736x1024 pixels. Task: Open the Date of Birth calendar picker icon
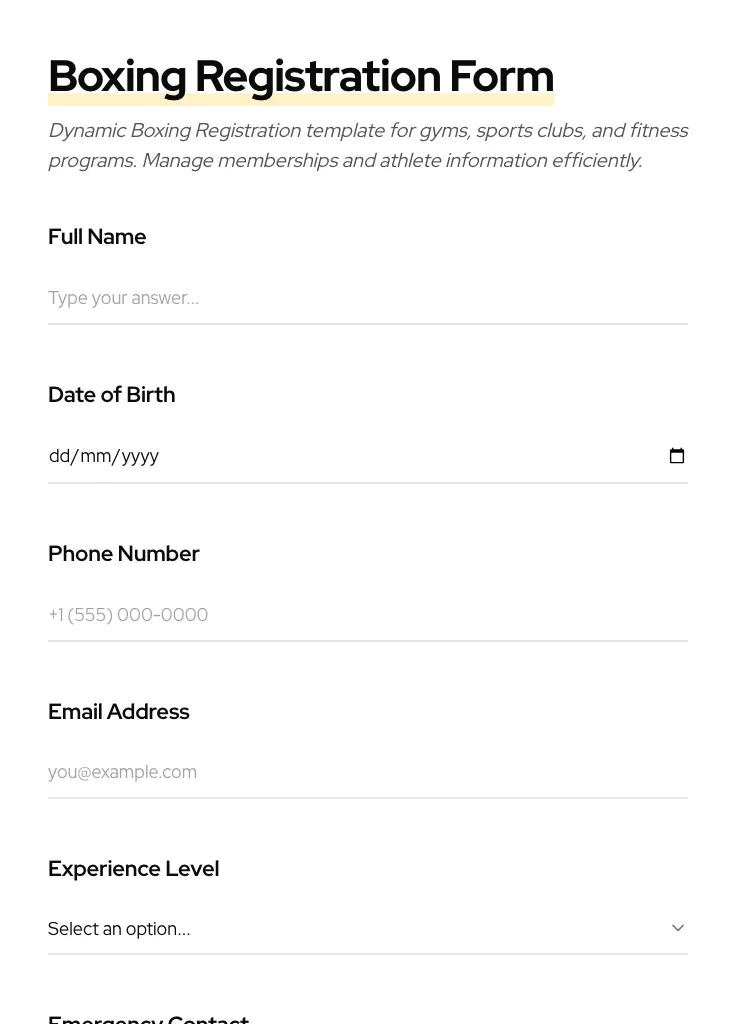[677, 456]
